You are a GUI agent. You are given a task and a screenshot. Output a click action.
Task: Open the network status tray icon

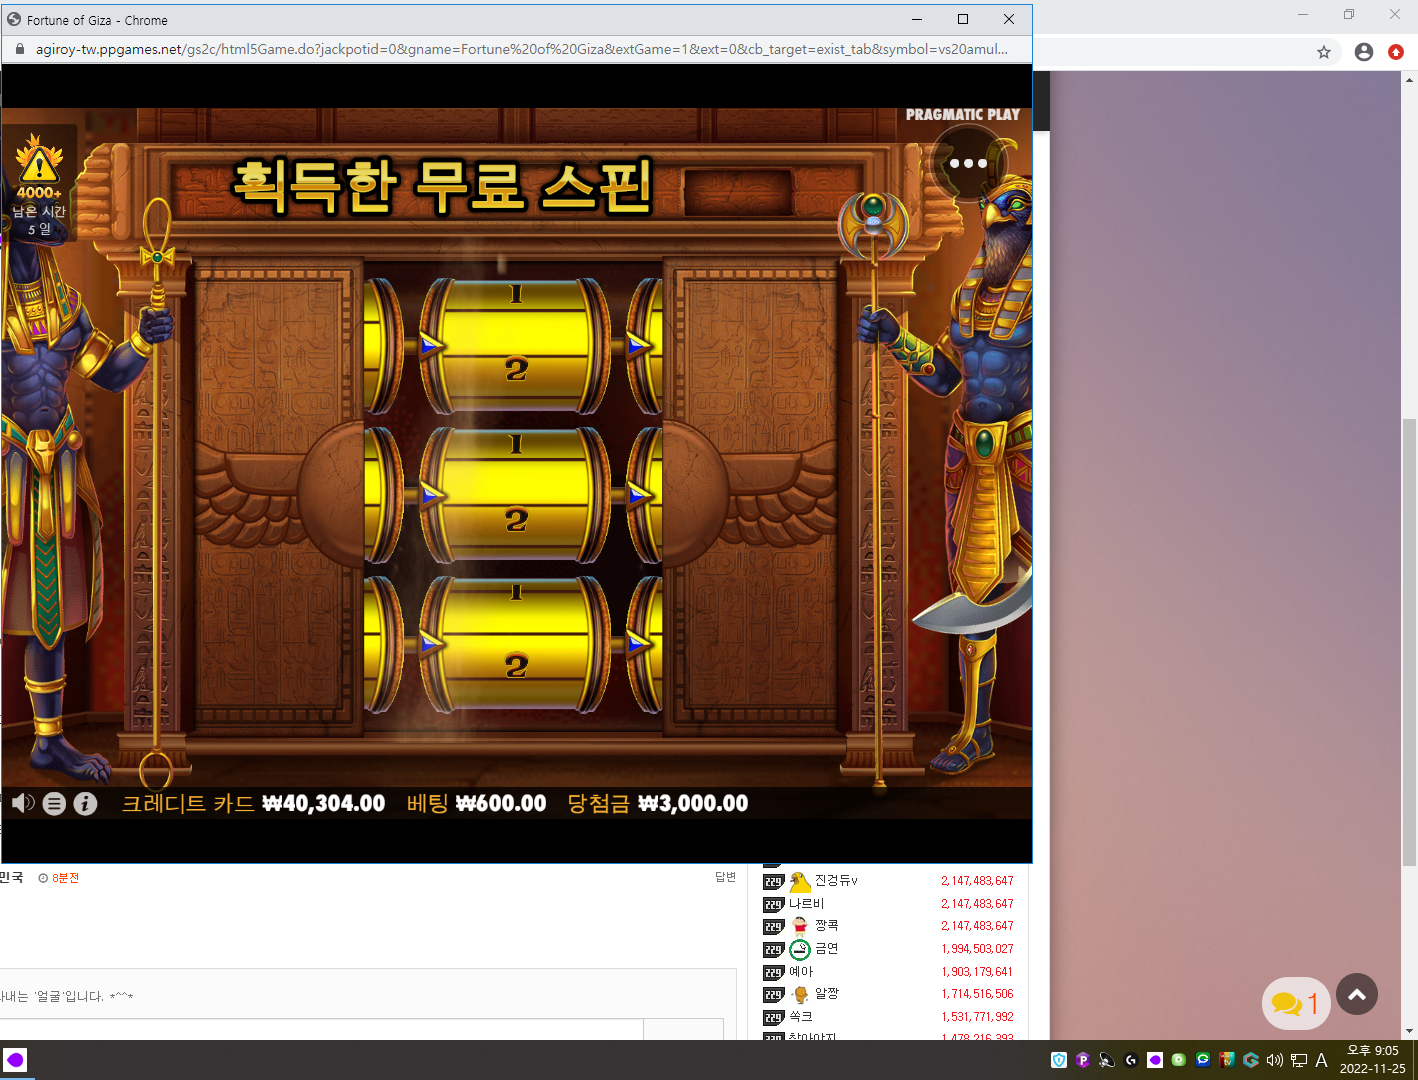pyautogui.click(x=1299, y=1060)
